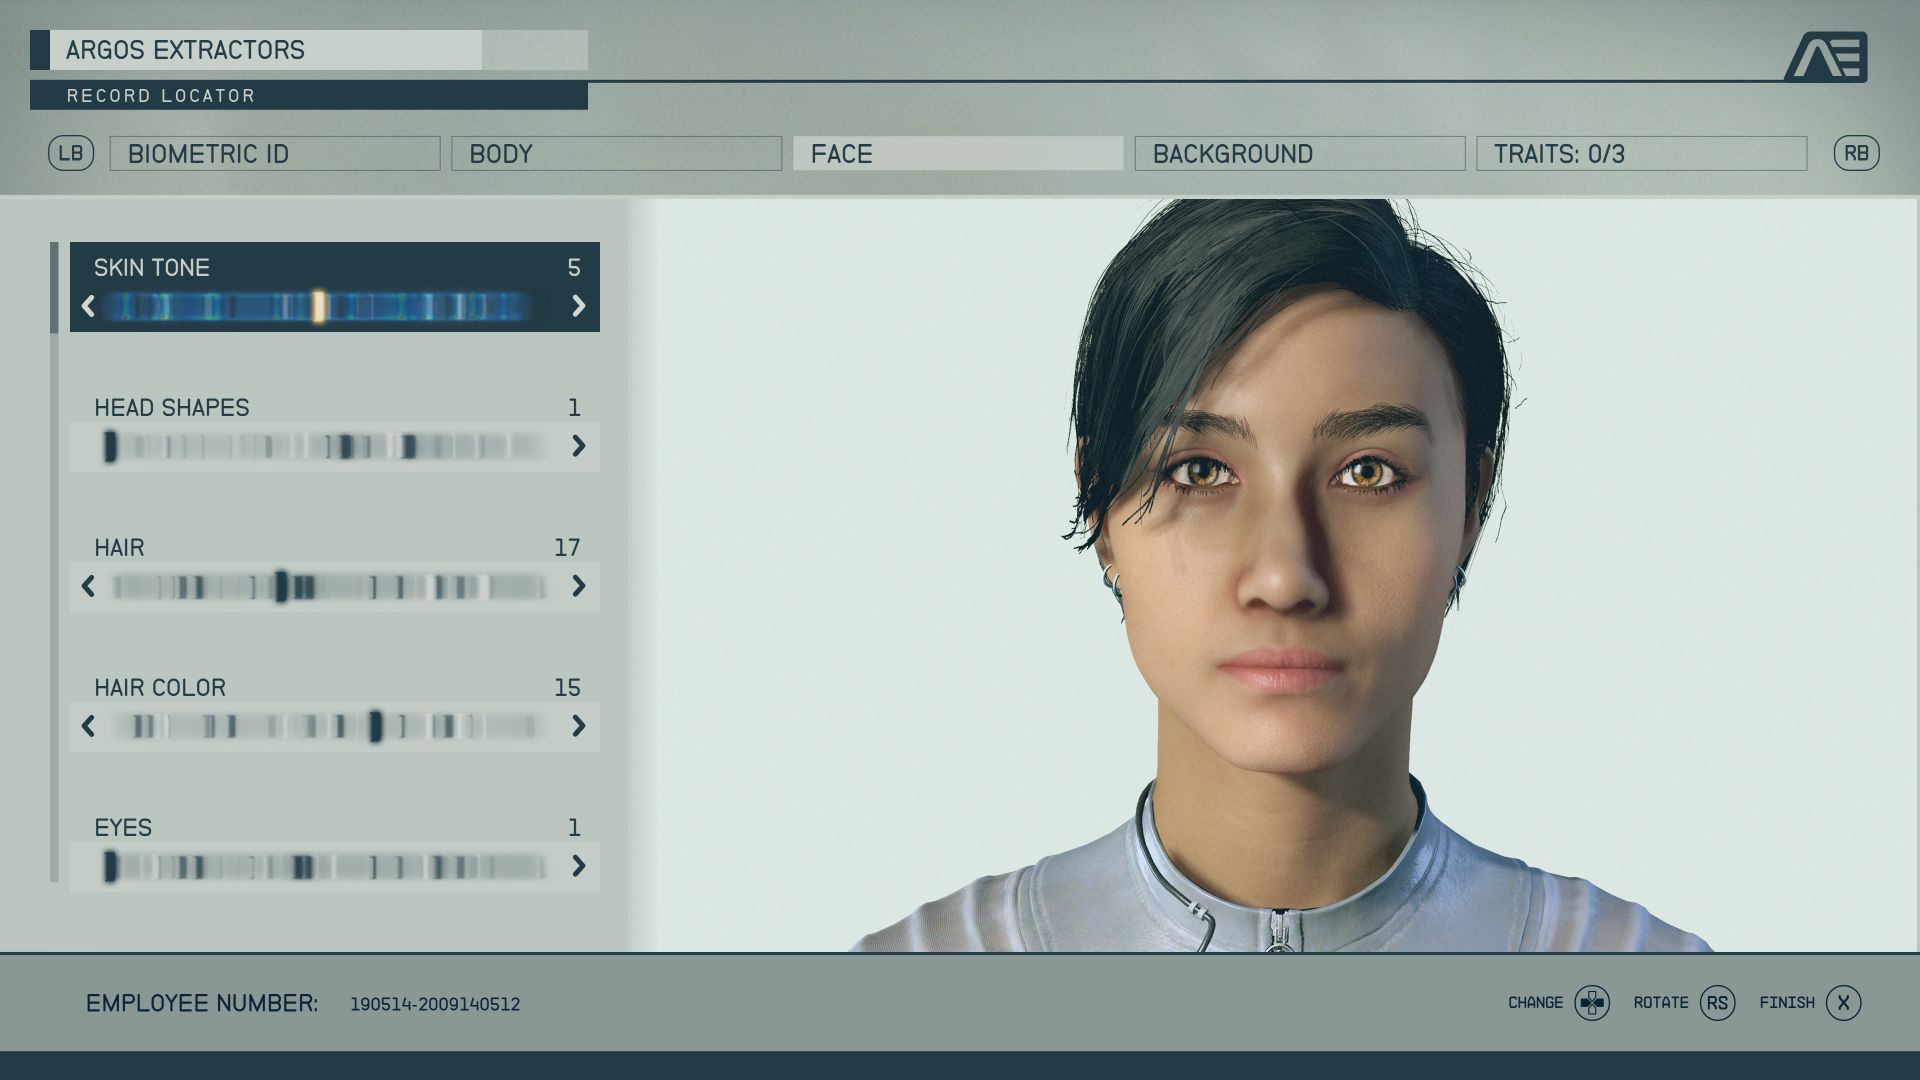
Task: Click the Hair Color slider track
Action: coord(330,726)
